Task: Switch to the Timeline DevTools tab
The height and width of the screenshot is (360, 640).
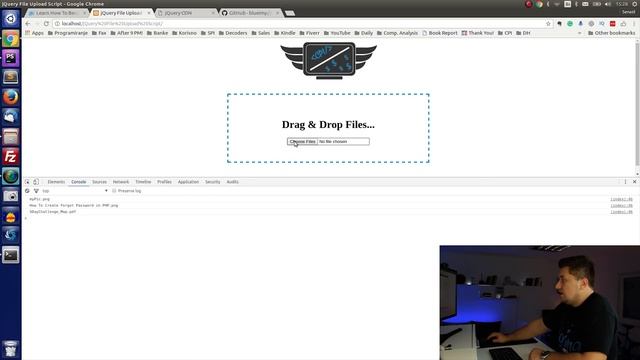Action: (x=143, y=182)
